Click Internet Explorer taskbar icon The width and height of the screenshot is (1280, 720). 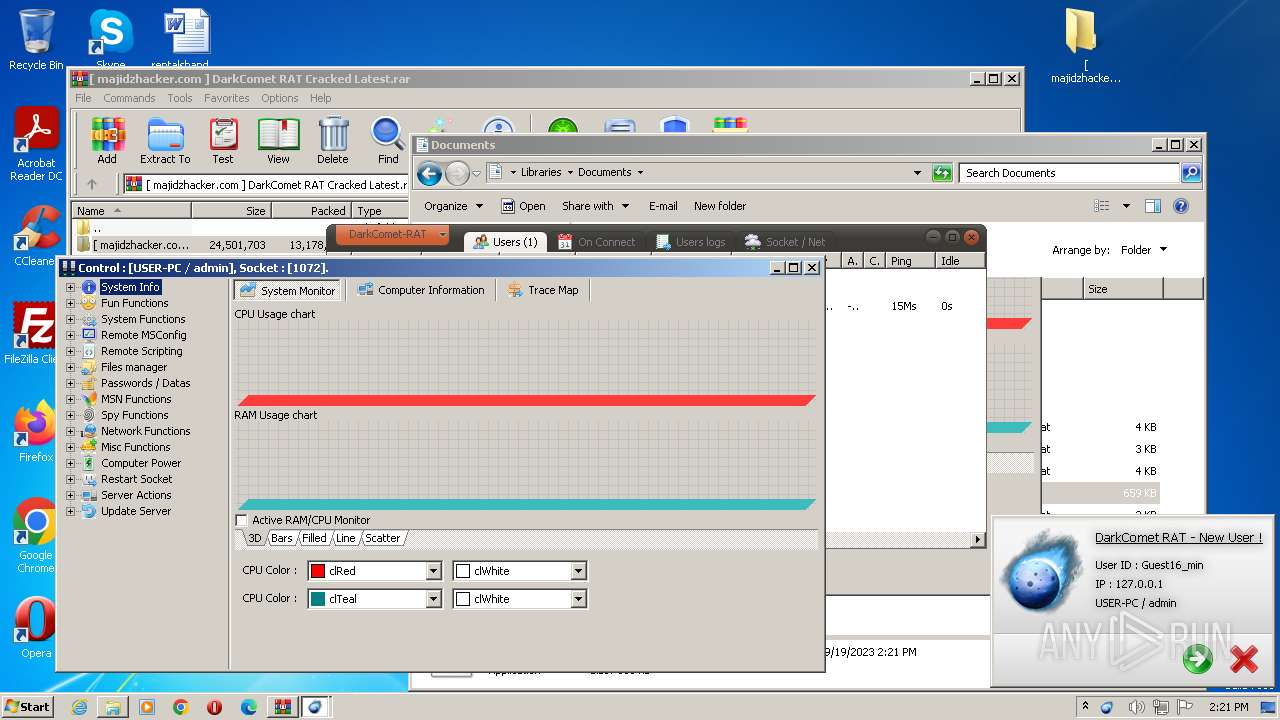point(79,707)
